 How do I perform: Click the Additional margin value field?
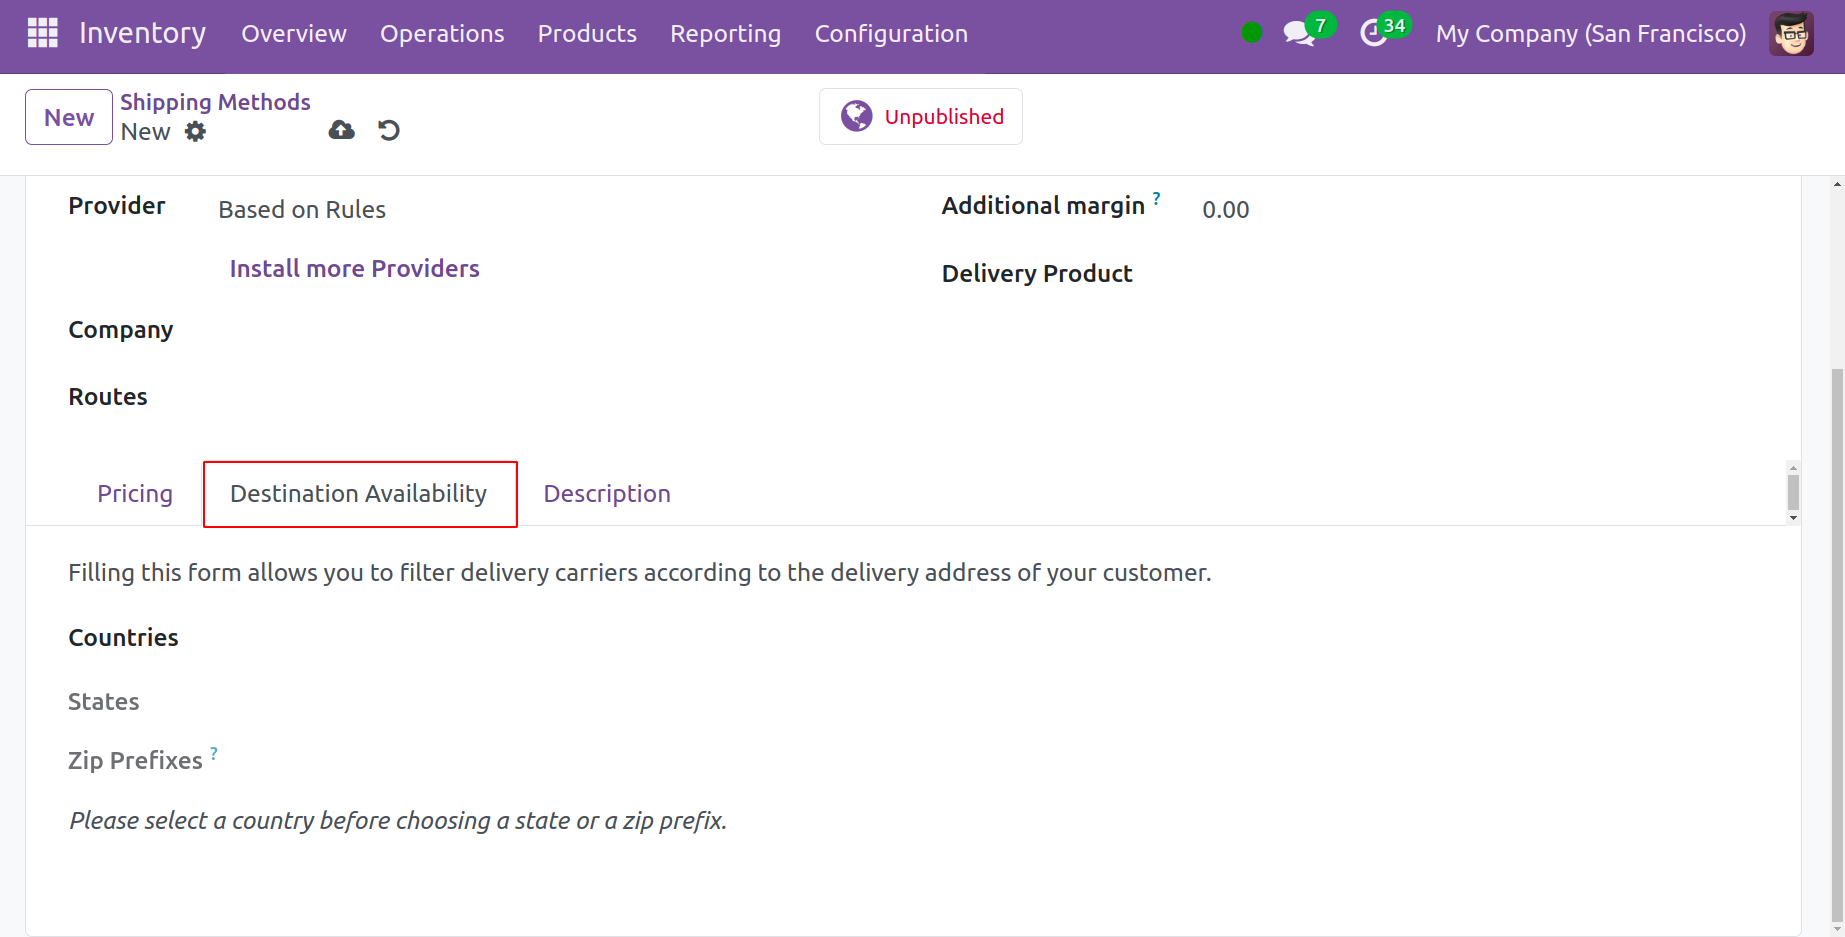(x=1225, y=210)
